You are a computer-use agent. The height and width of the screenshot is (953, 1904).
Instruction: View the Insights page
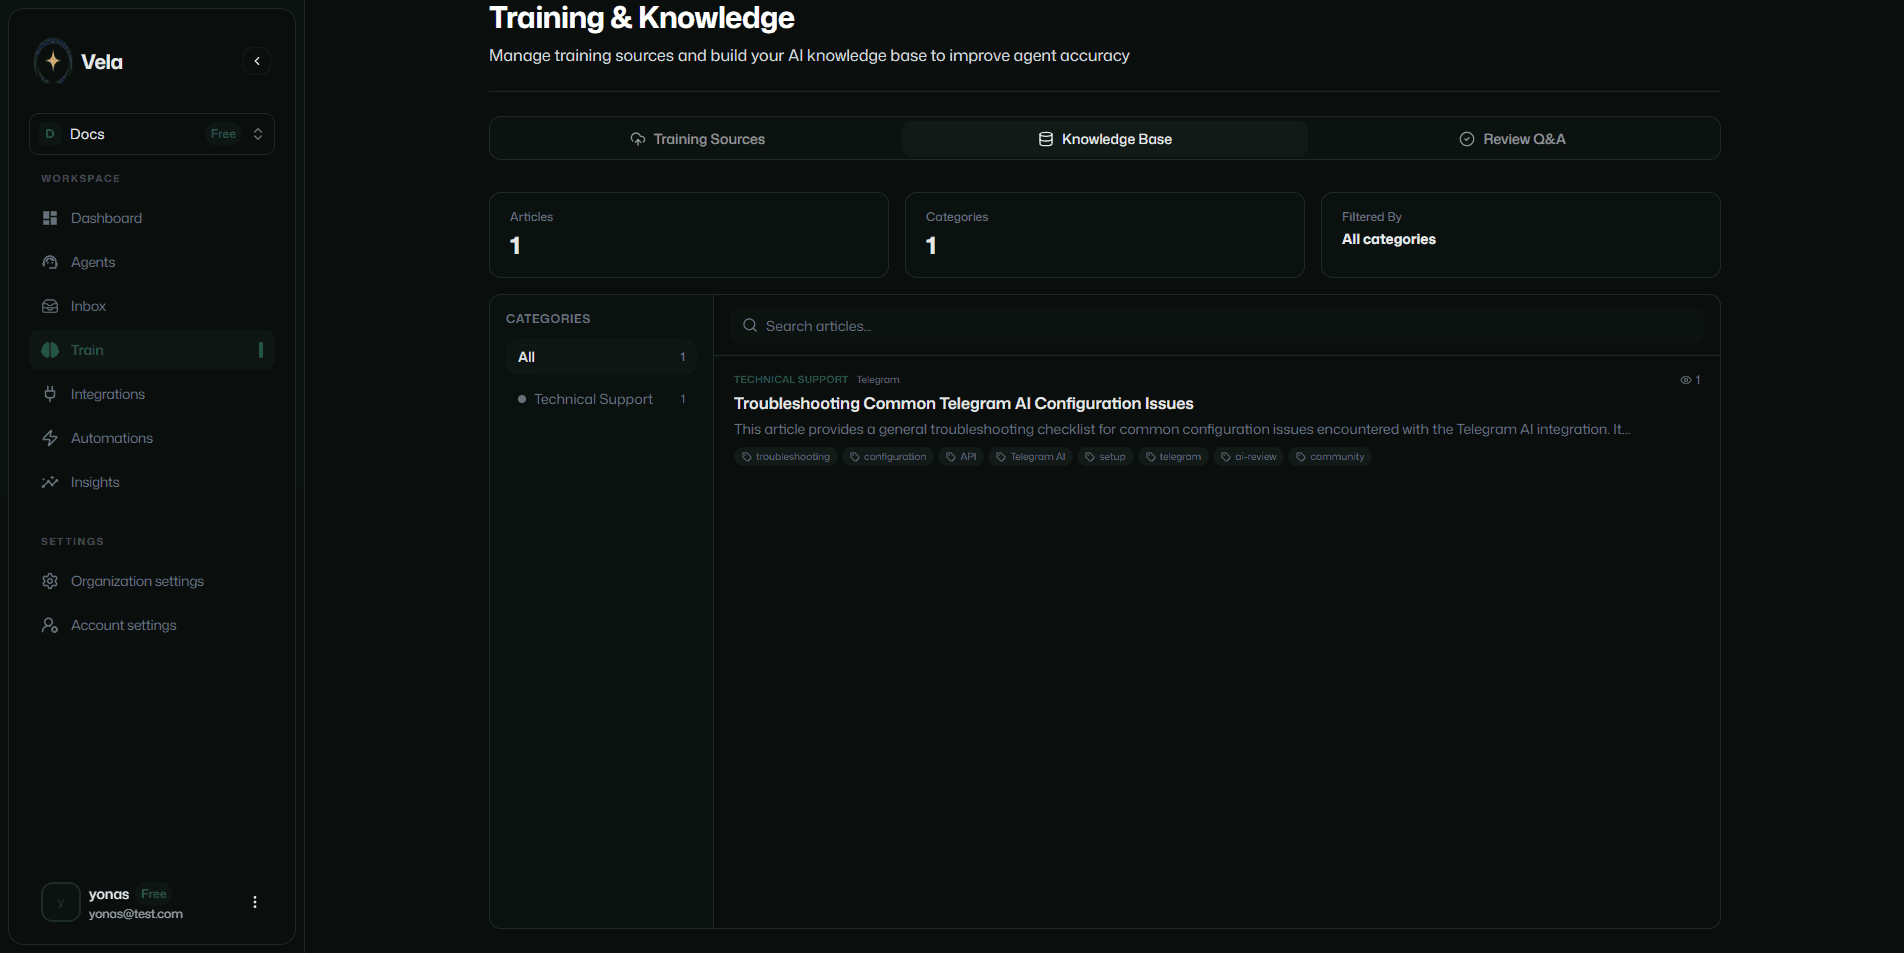click(x=152, y=482)
